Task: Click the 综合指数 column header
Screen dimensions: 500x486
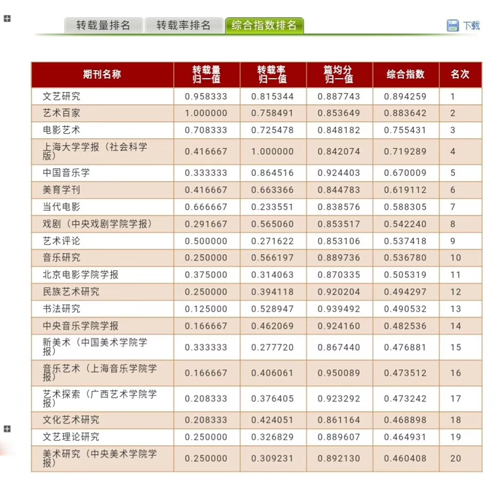Action: point(406,74)
